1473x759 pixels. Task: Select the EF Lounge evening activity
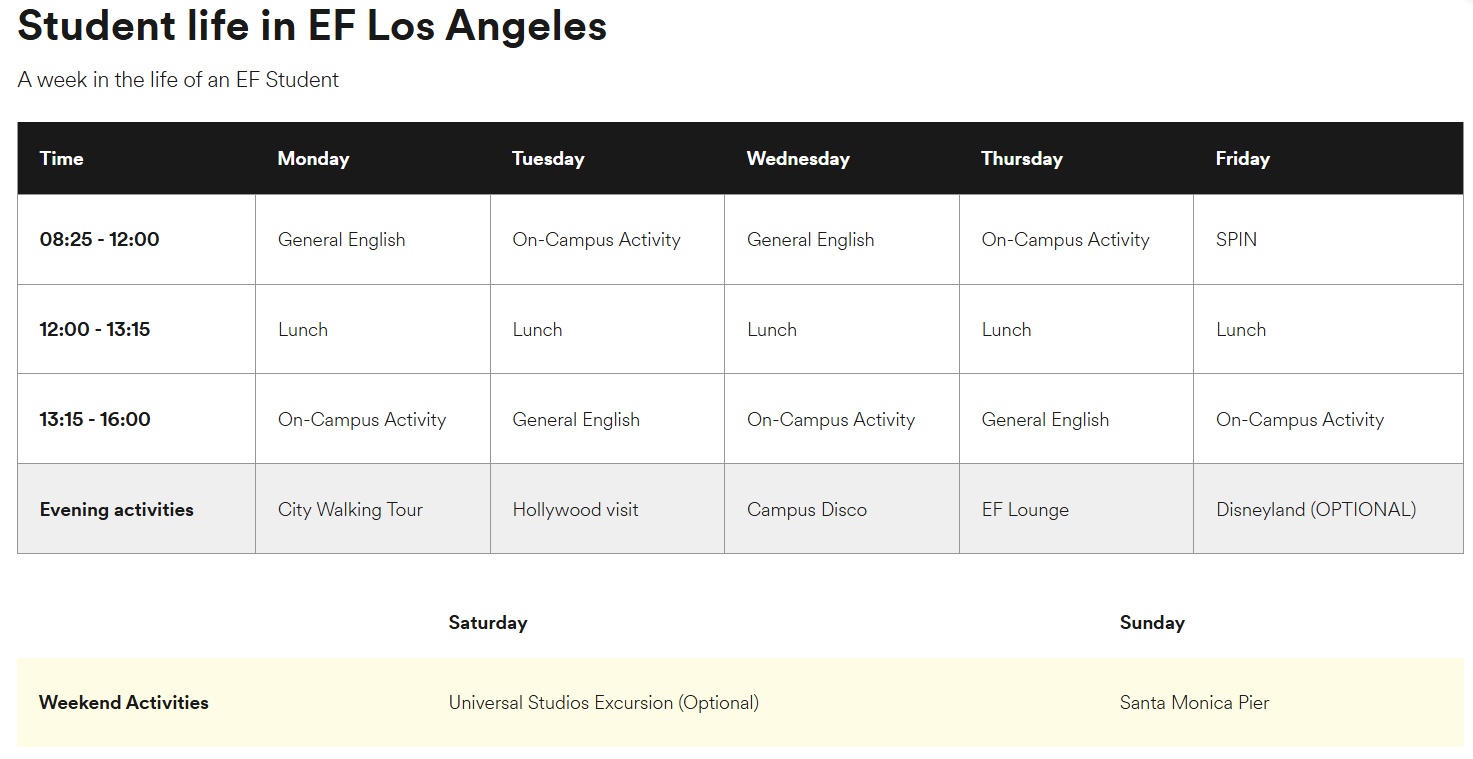click(x=1025, y=510)
